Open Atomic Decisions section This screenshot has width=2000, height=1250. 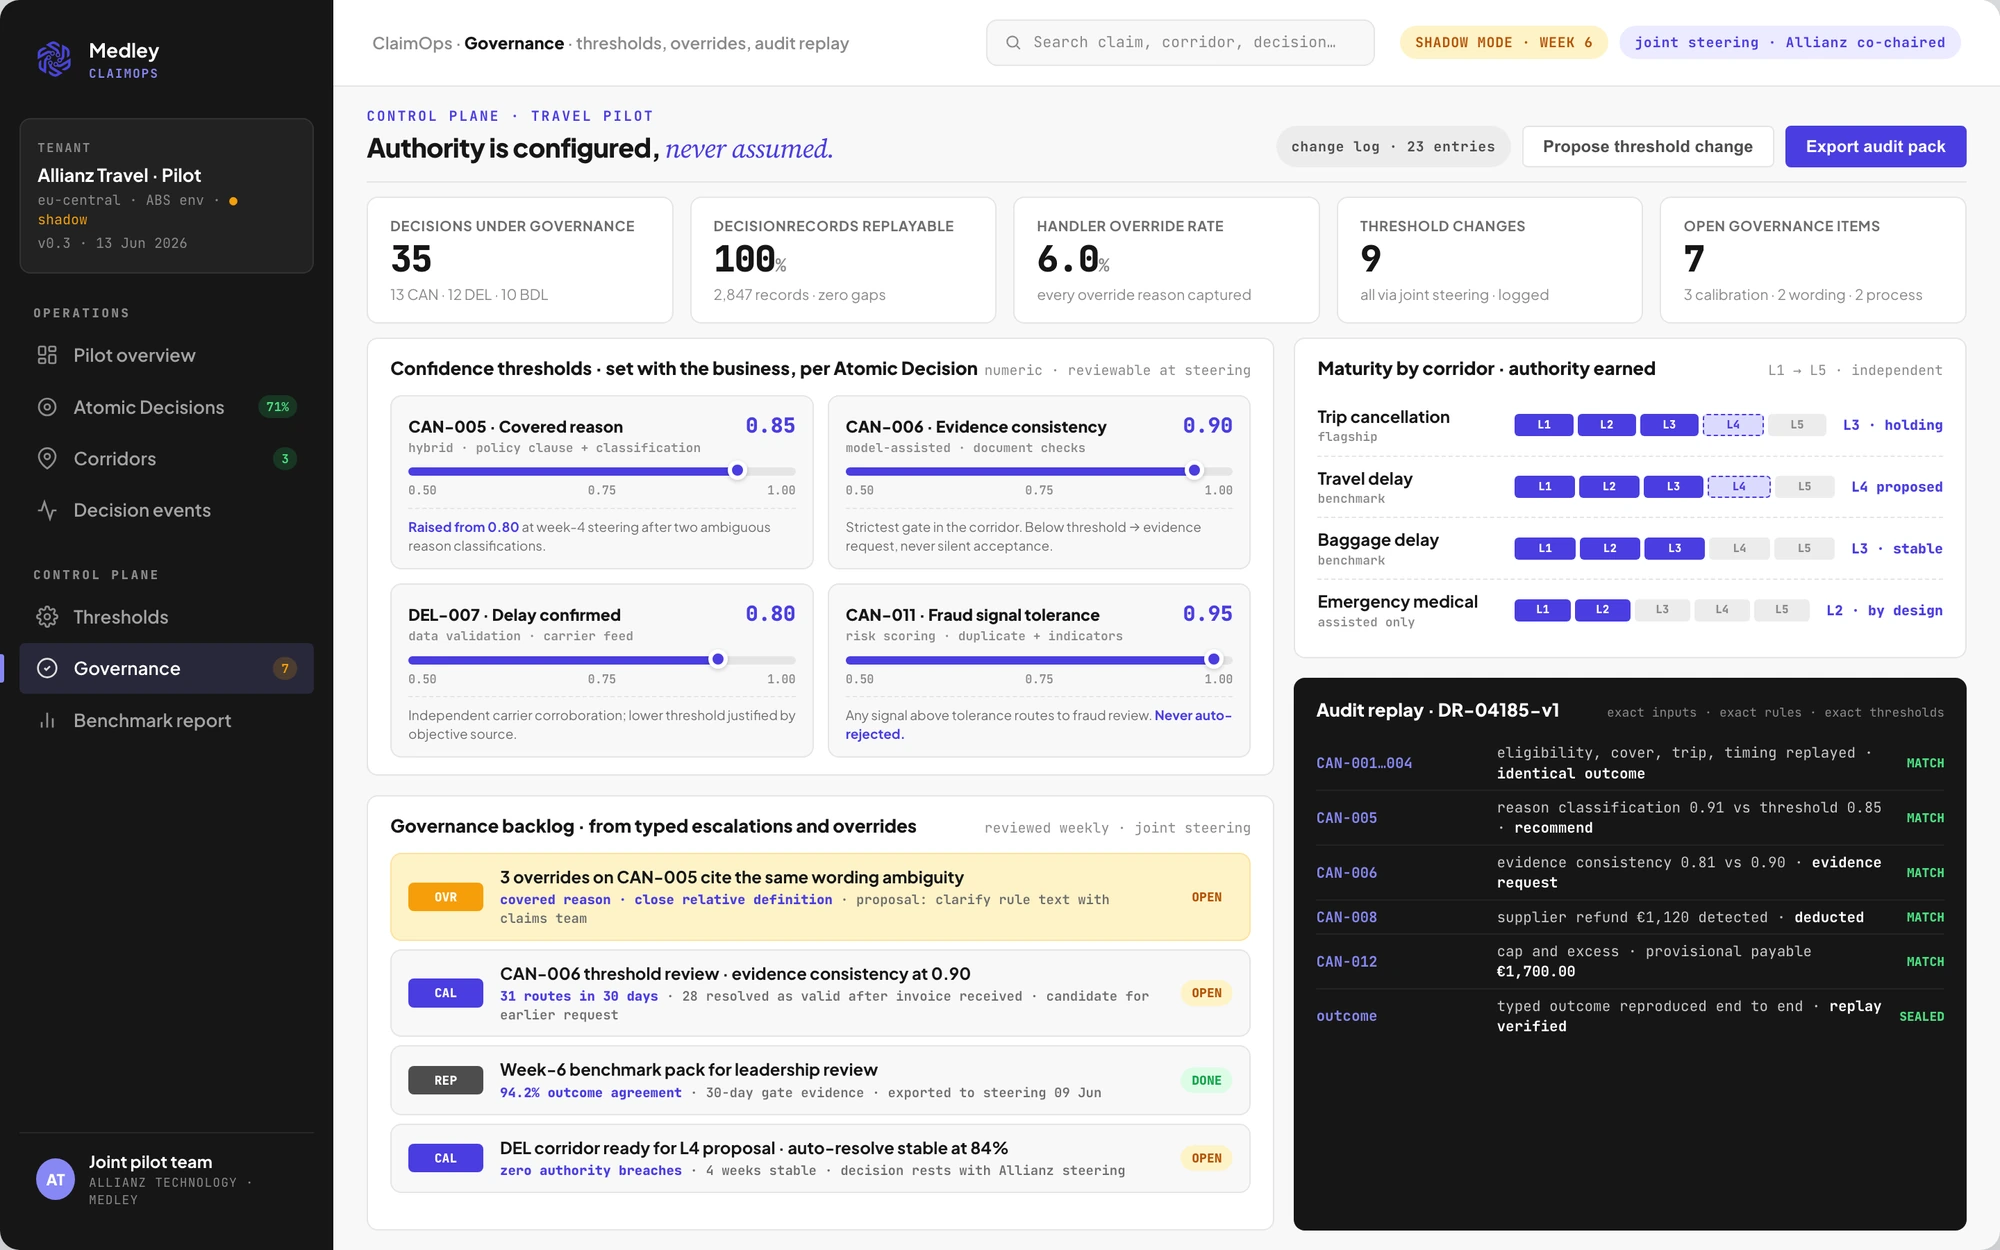167,407
